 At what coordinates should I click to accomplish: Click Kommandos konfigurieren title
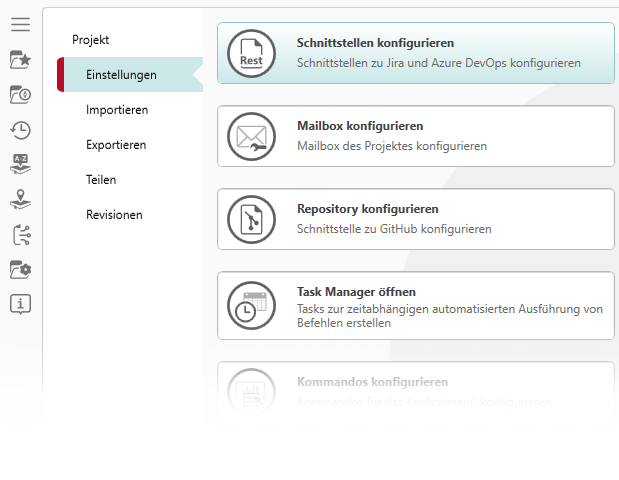(373, 382)
